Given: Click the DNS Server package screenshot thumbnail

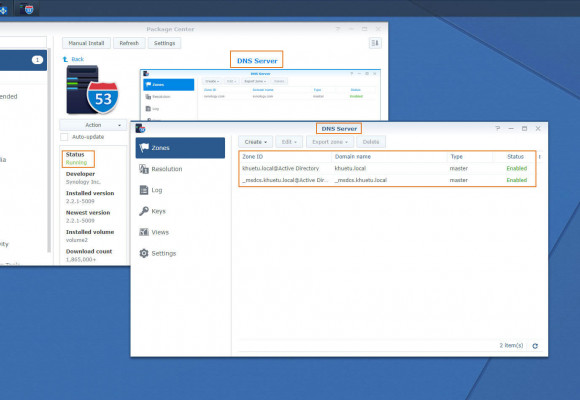Looking at the screenshot, I should 260,95.
